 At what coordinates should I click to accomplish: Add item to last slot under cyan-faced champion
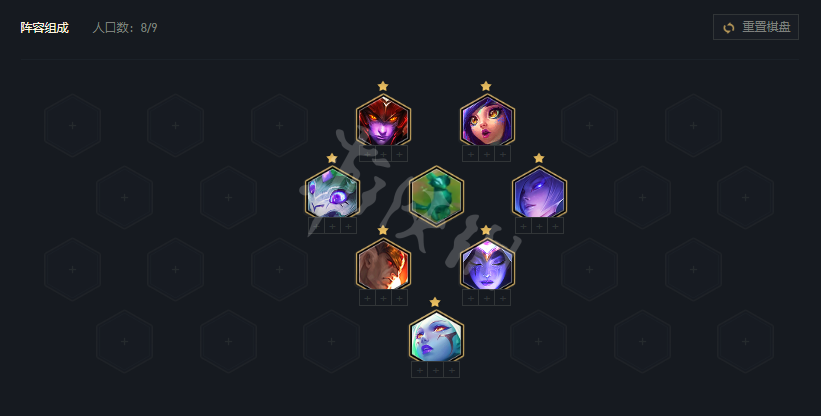click(451, 370)
